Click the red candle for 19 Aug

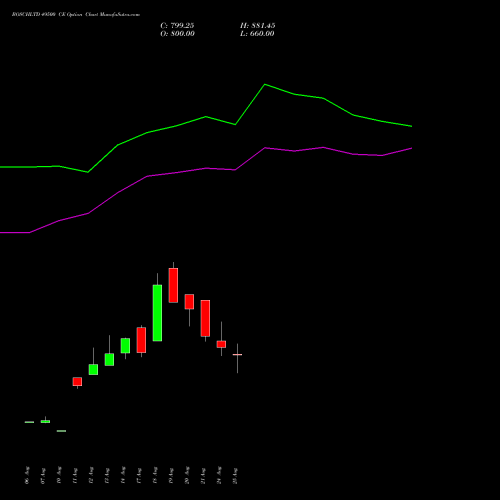point(173,285)
